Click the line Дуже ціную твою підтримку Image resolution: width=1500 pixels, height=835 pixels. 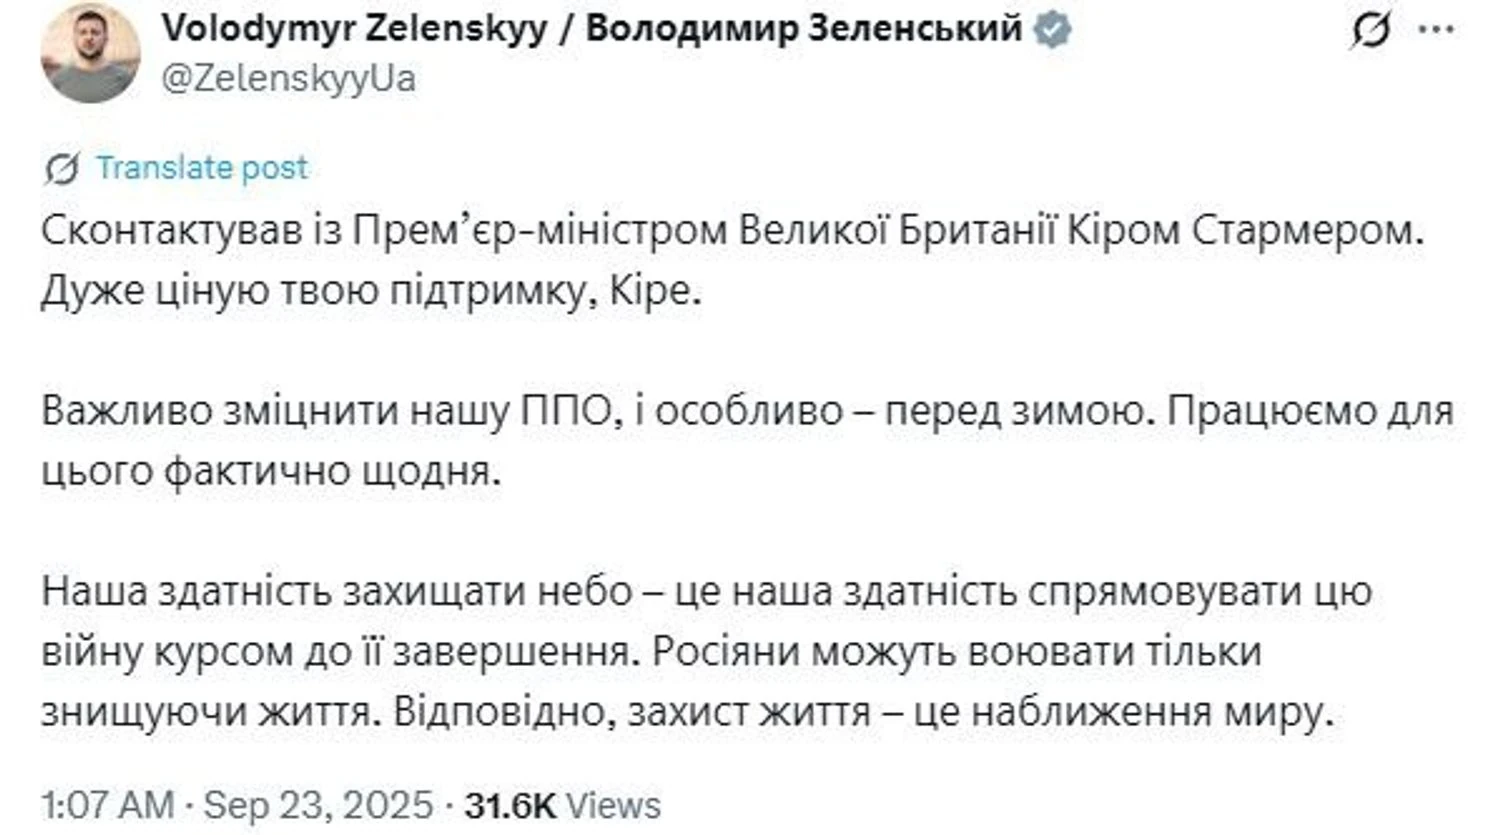click(371, 292)
